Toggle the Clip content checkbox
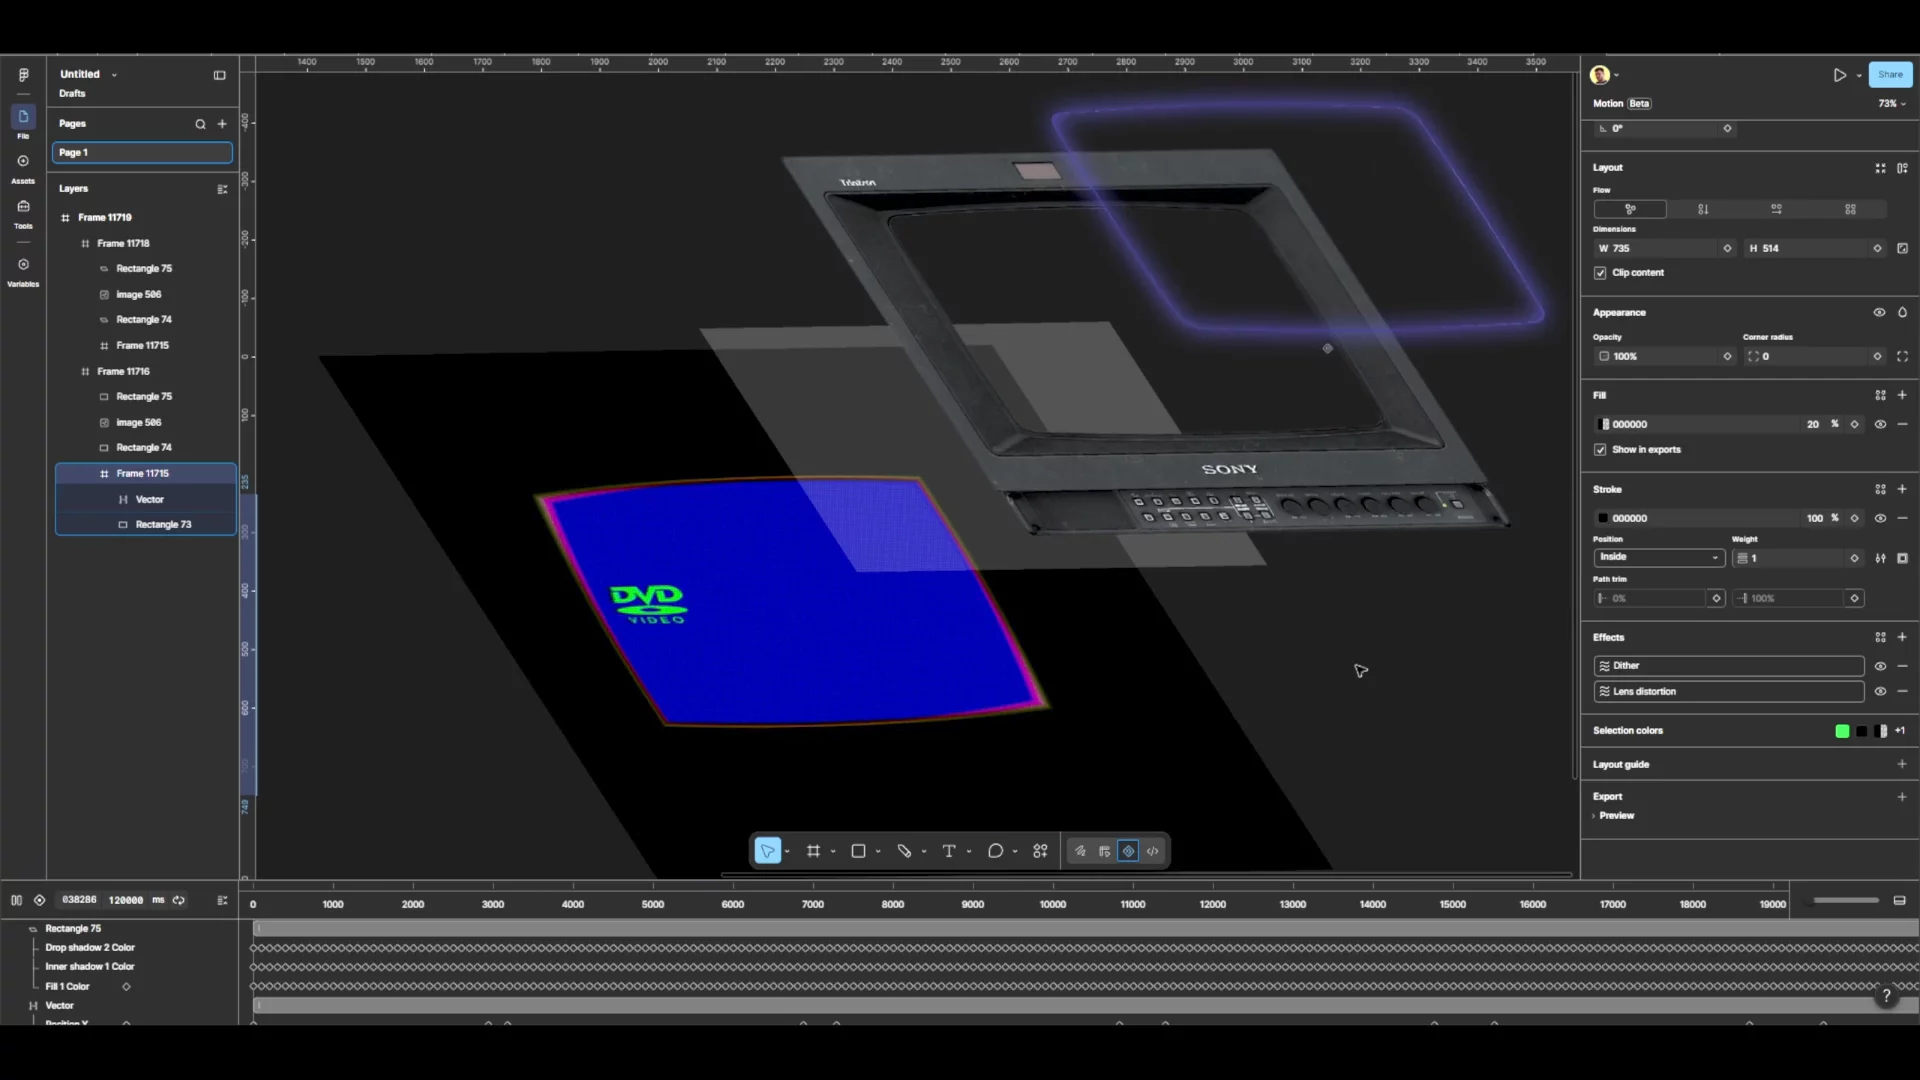The height and width of the screenshot is (1080, 1920). 1600,273
